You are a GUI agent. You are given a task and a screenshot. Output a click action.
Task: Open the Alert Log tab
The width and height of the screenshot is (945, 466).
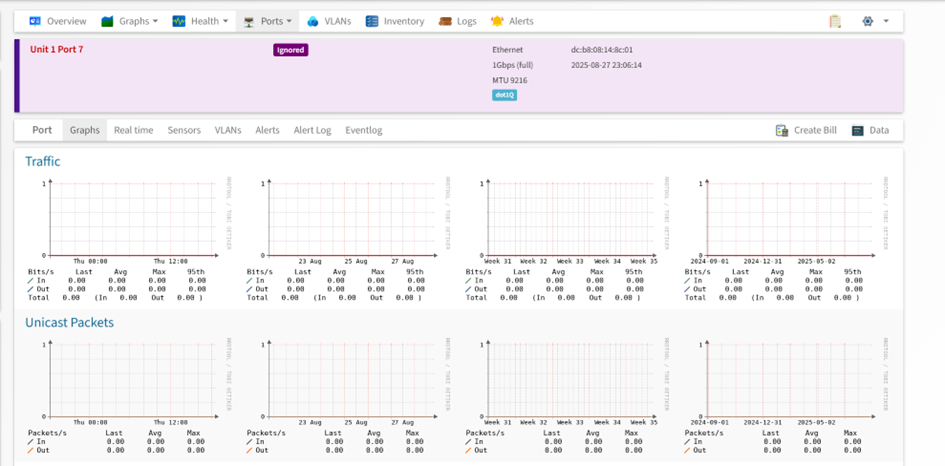pyautogui.click(x=312, y=130)
